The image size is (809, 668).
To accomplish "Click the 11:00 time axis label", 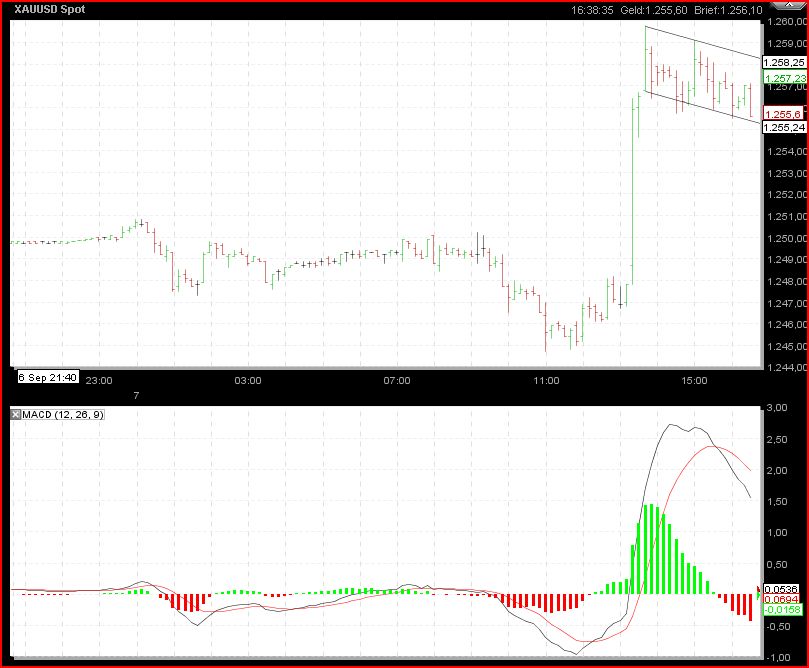I will pos(546,381).
